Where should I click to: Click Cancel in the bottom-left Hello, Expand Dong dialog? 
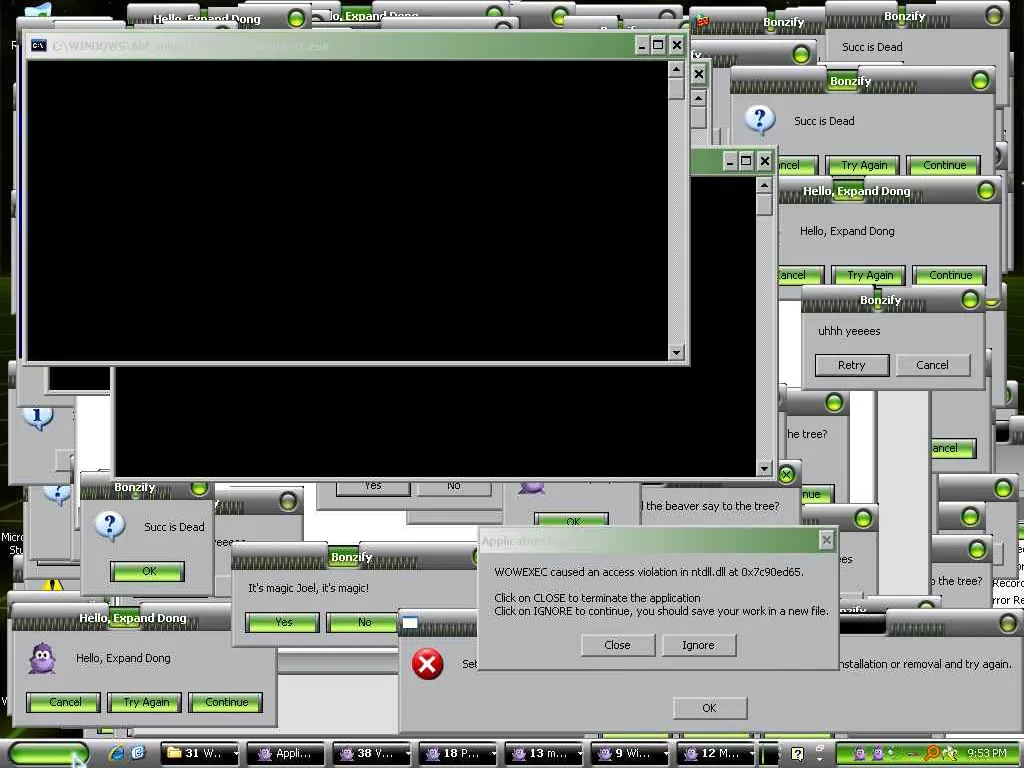pyautogui.click(x=64, y=703)
